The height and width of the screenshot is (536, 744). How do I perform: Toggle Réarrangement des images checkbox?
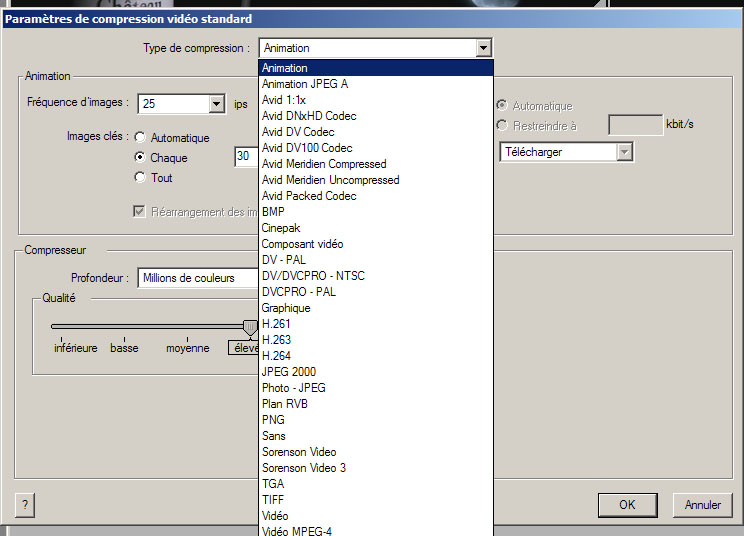tap(139, 211)
